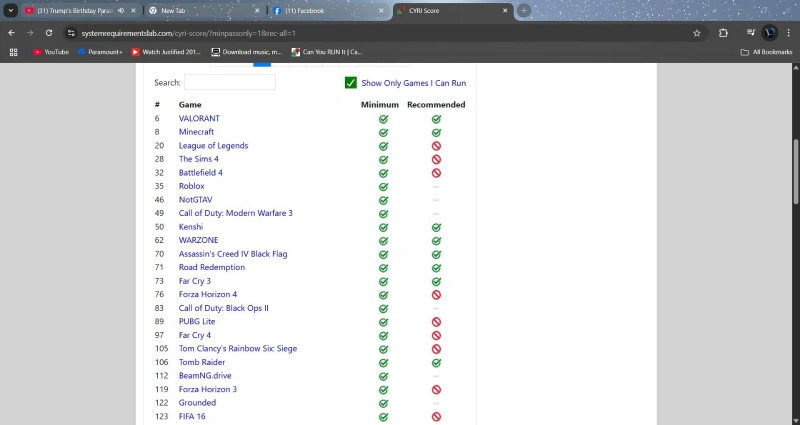800x425 pixels.
Task: Click Tomb Raider recommended pass icon
Action: click(x=436, y=363)
